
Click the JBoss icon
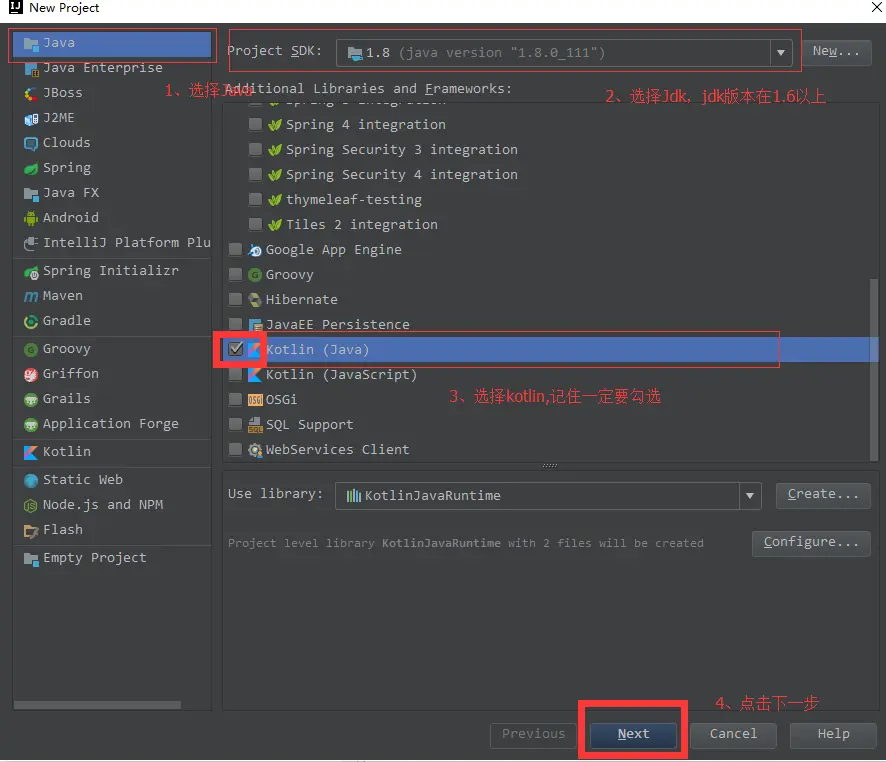[31, 93]
